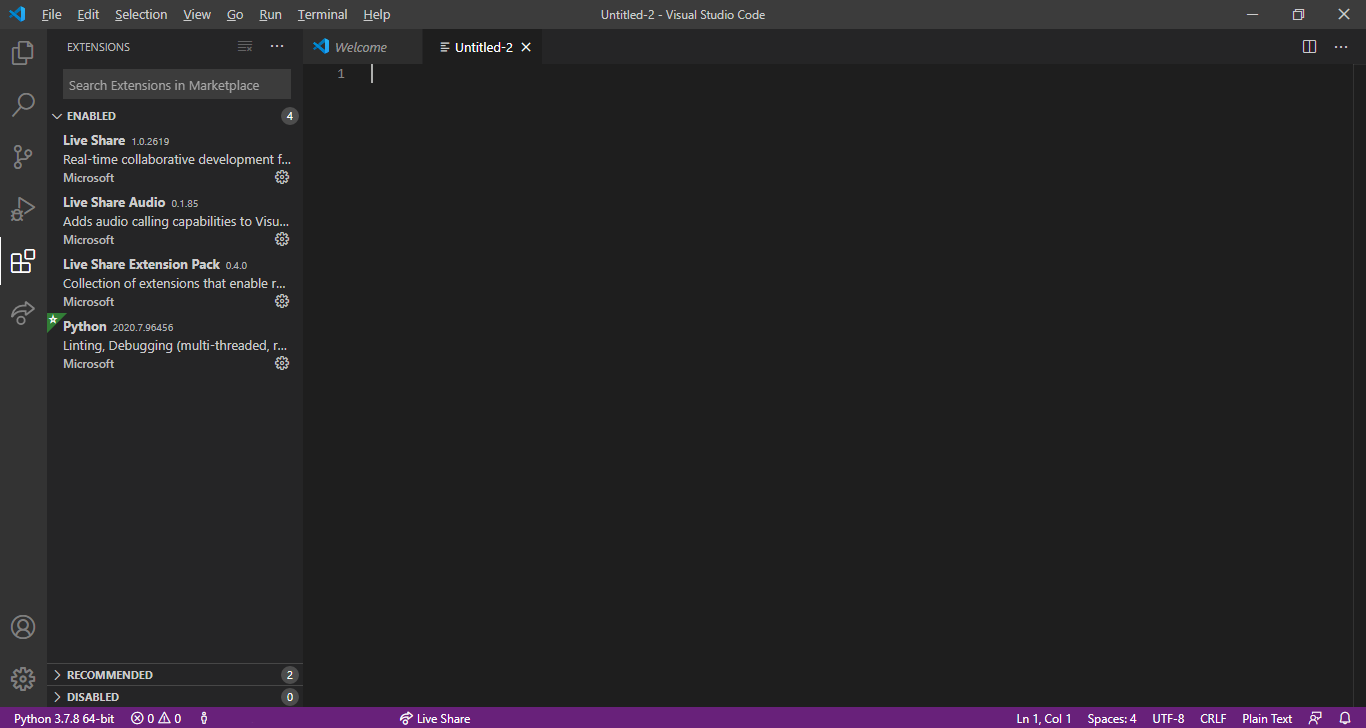Screen dimensions: 1366x728
Task: Open the Explorer view in activity bar
Action: (23, 53)
